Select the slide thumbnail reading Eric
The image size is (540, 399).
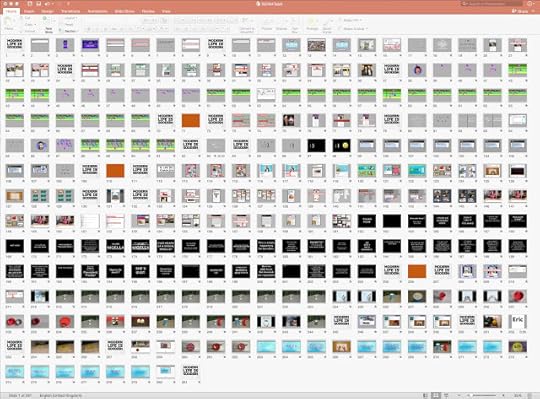[x=518, y=322]
